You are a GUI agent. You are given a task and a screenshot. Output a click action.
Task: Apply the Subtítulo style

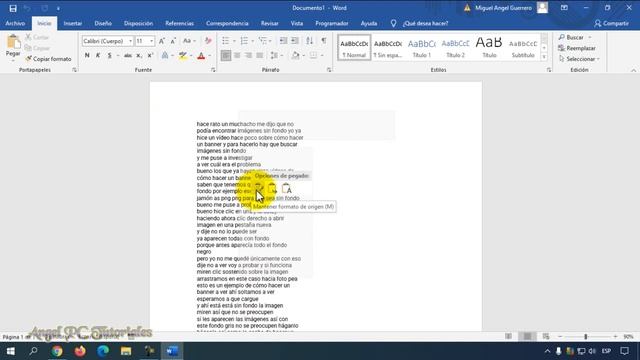click(523, 48)
